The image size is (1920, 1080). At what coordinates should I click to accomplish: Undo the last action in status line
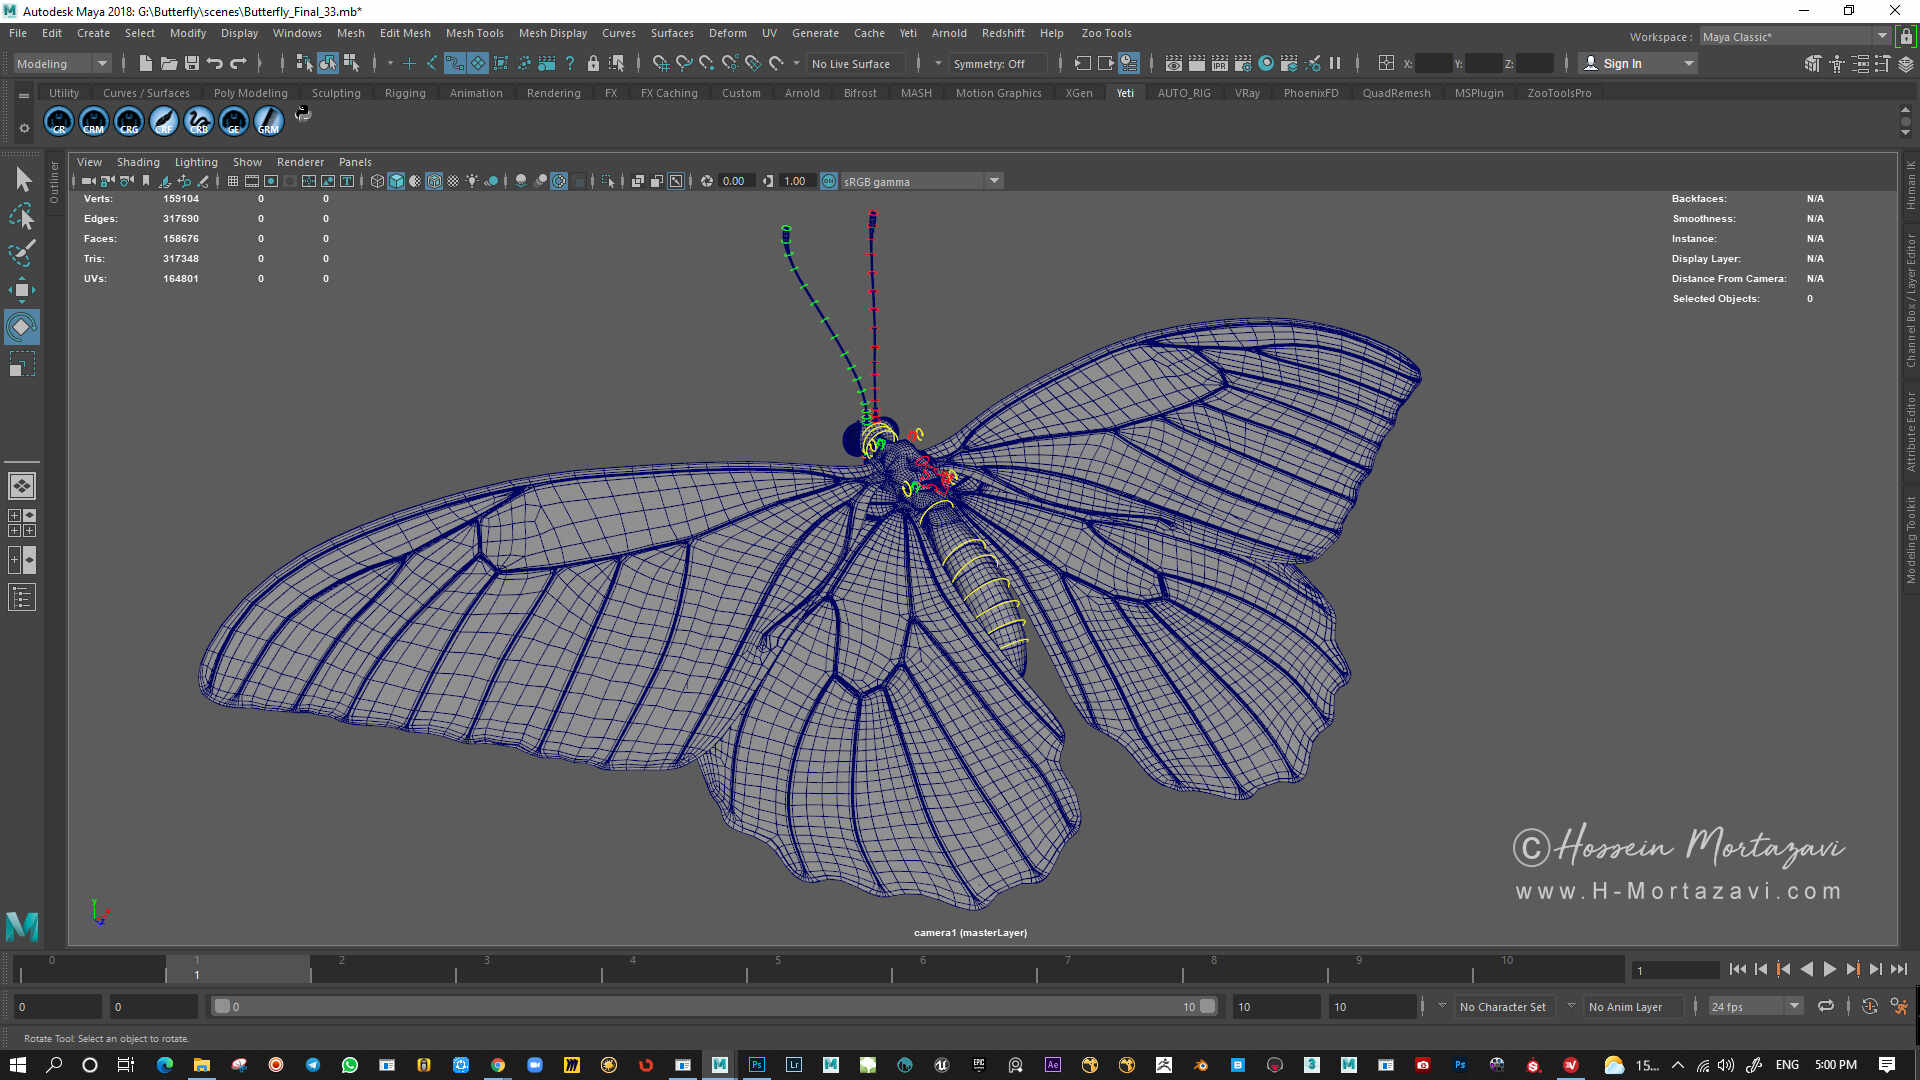(x=215, y=63)
